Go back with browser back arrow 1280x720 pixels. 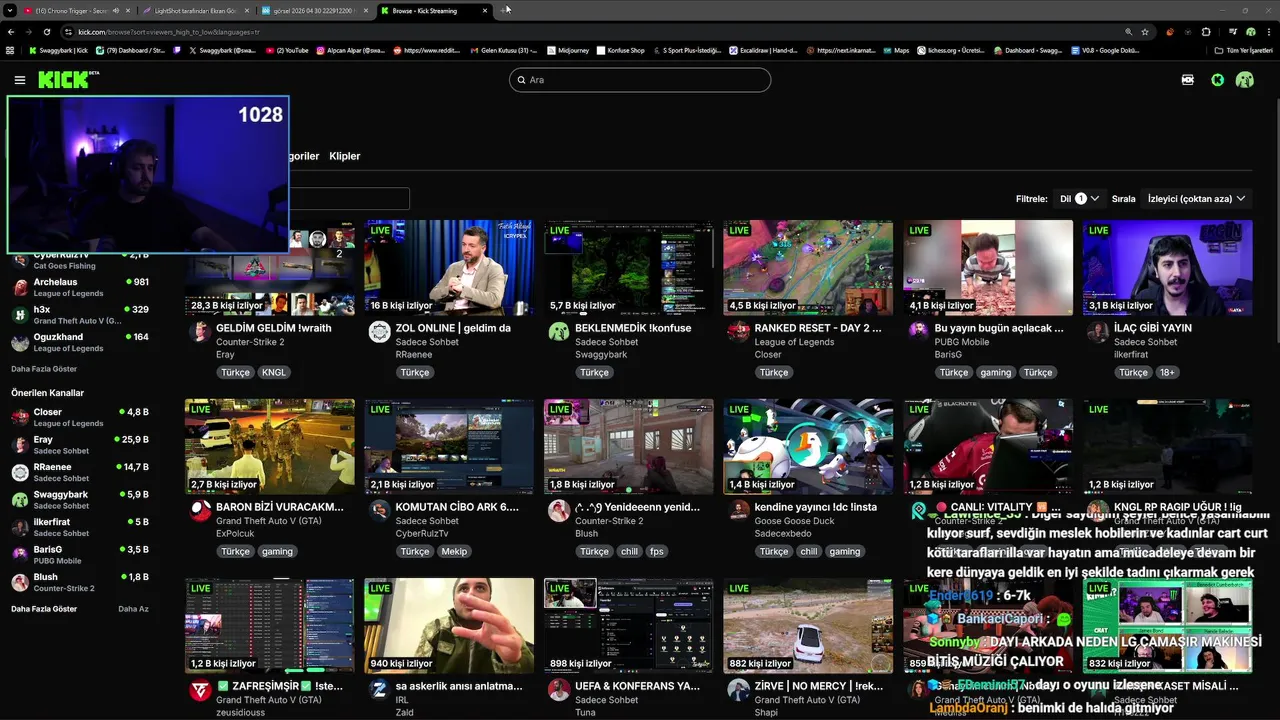pyautogui.click(x=11, y=32)
